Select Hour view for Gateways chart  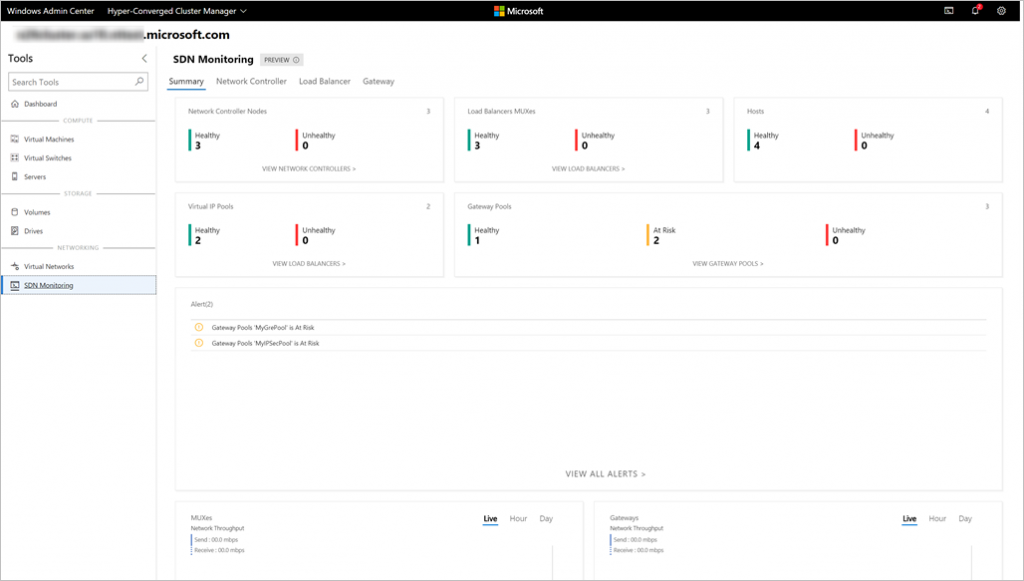tap(938, 519)
